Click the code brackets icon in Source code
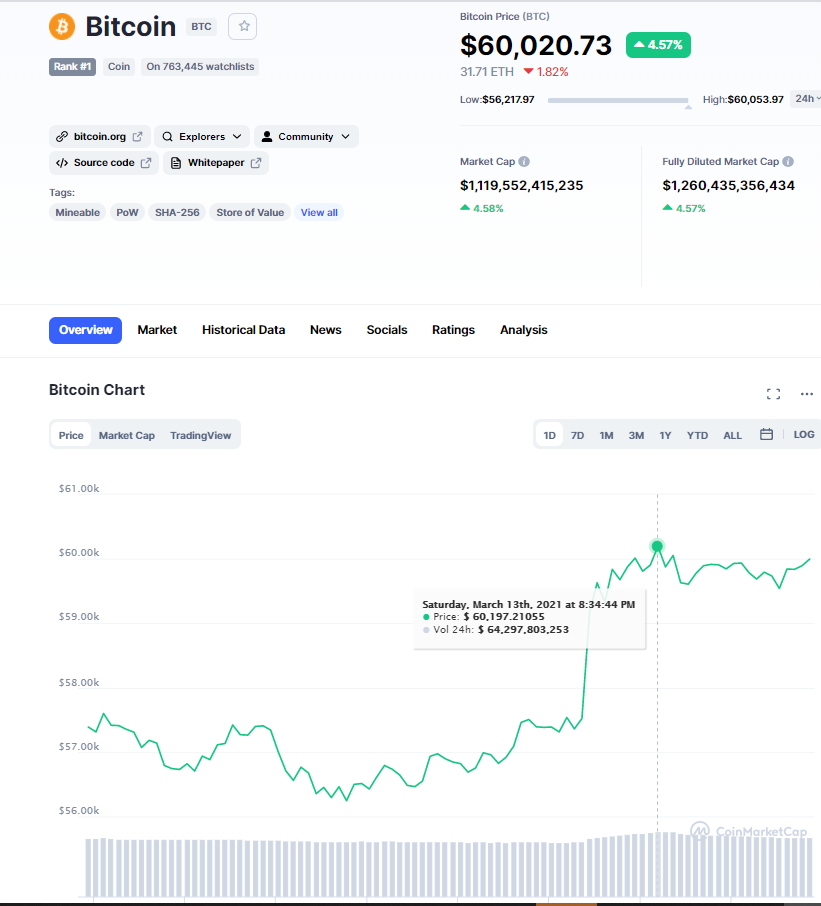Screen dimensions: 821x906 click(62, 163)
